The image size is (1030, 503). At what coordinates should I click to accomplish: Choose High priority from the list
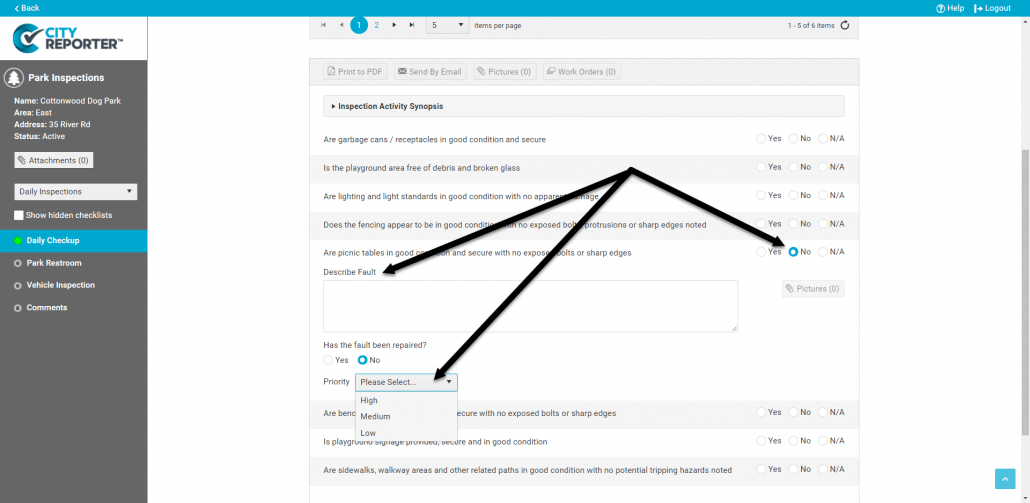tap(369, 400)
